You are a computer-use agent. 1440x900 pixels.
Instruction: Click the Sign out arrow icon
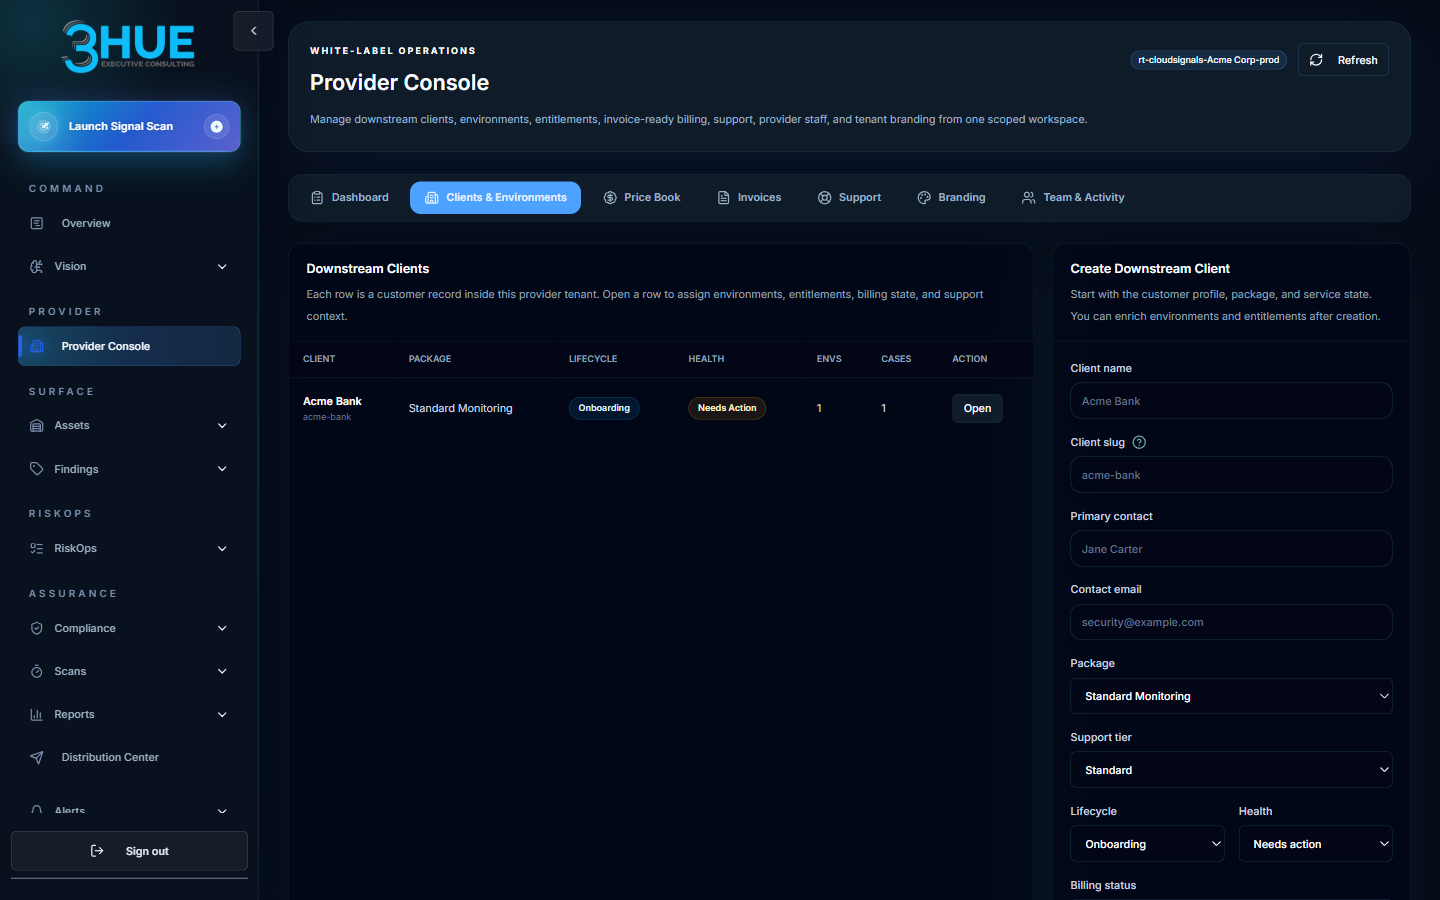97,851
